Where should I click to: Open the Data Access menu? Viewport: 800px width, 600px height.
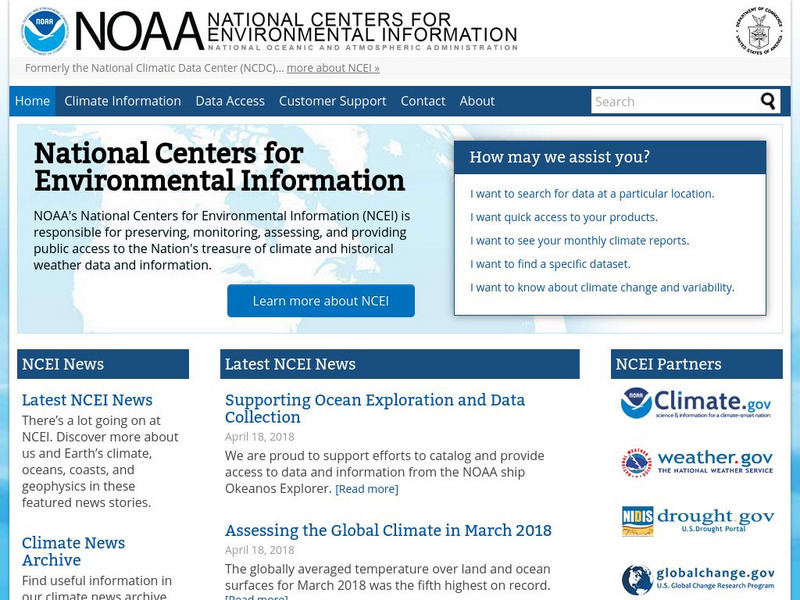230,101
